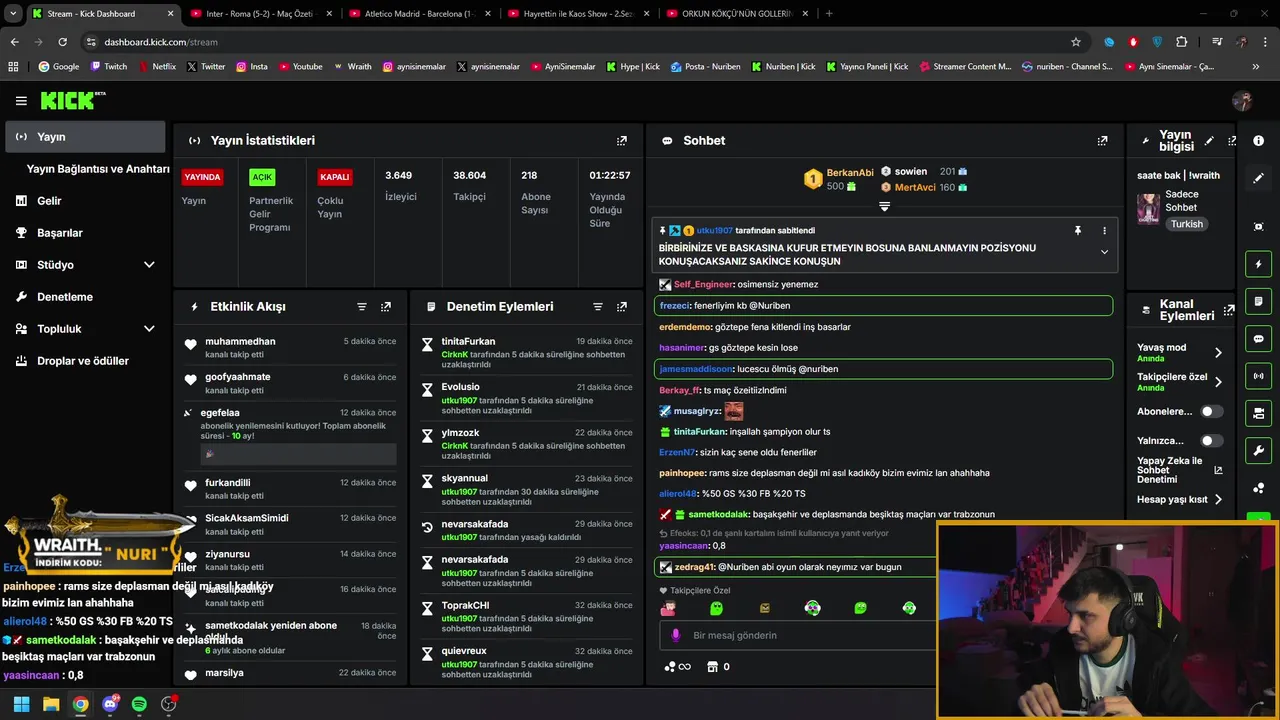Click the capture frame icon in the right sidebar

pos(1259,227)
